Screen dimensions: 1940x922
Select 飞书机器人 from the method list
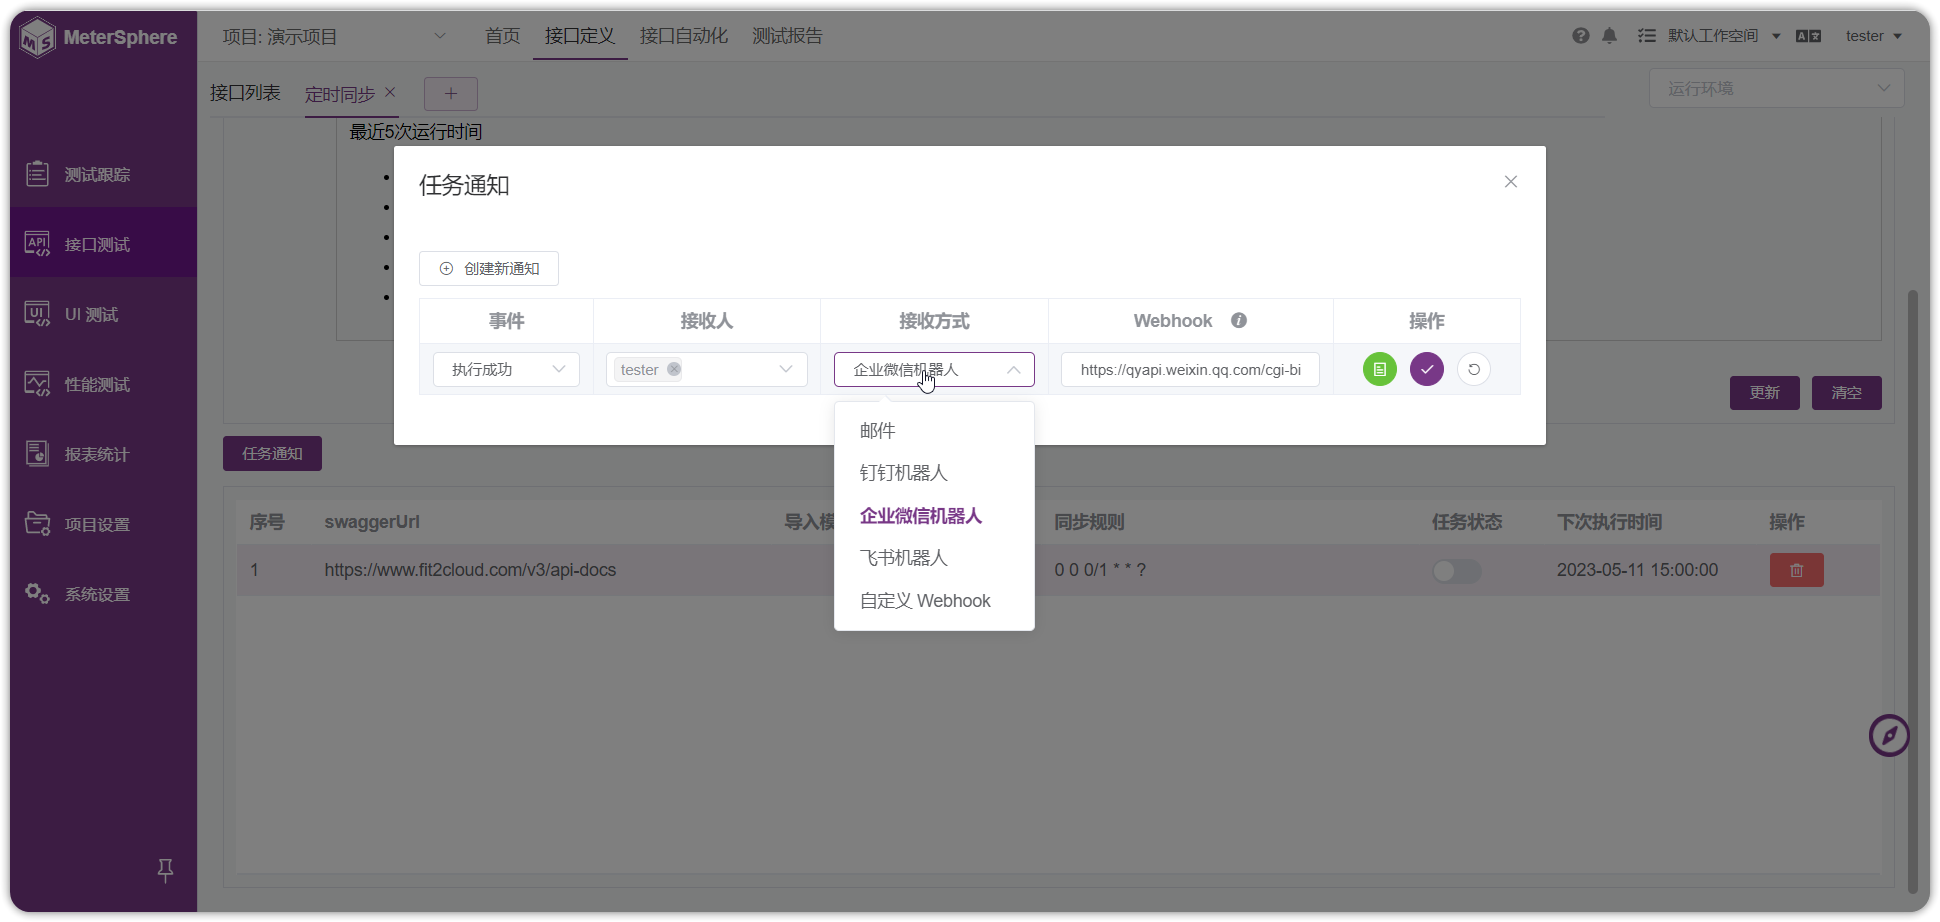[934, 558]
